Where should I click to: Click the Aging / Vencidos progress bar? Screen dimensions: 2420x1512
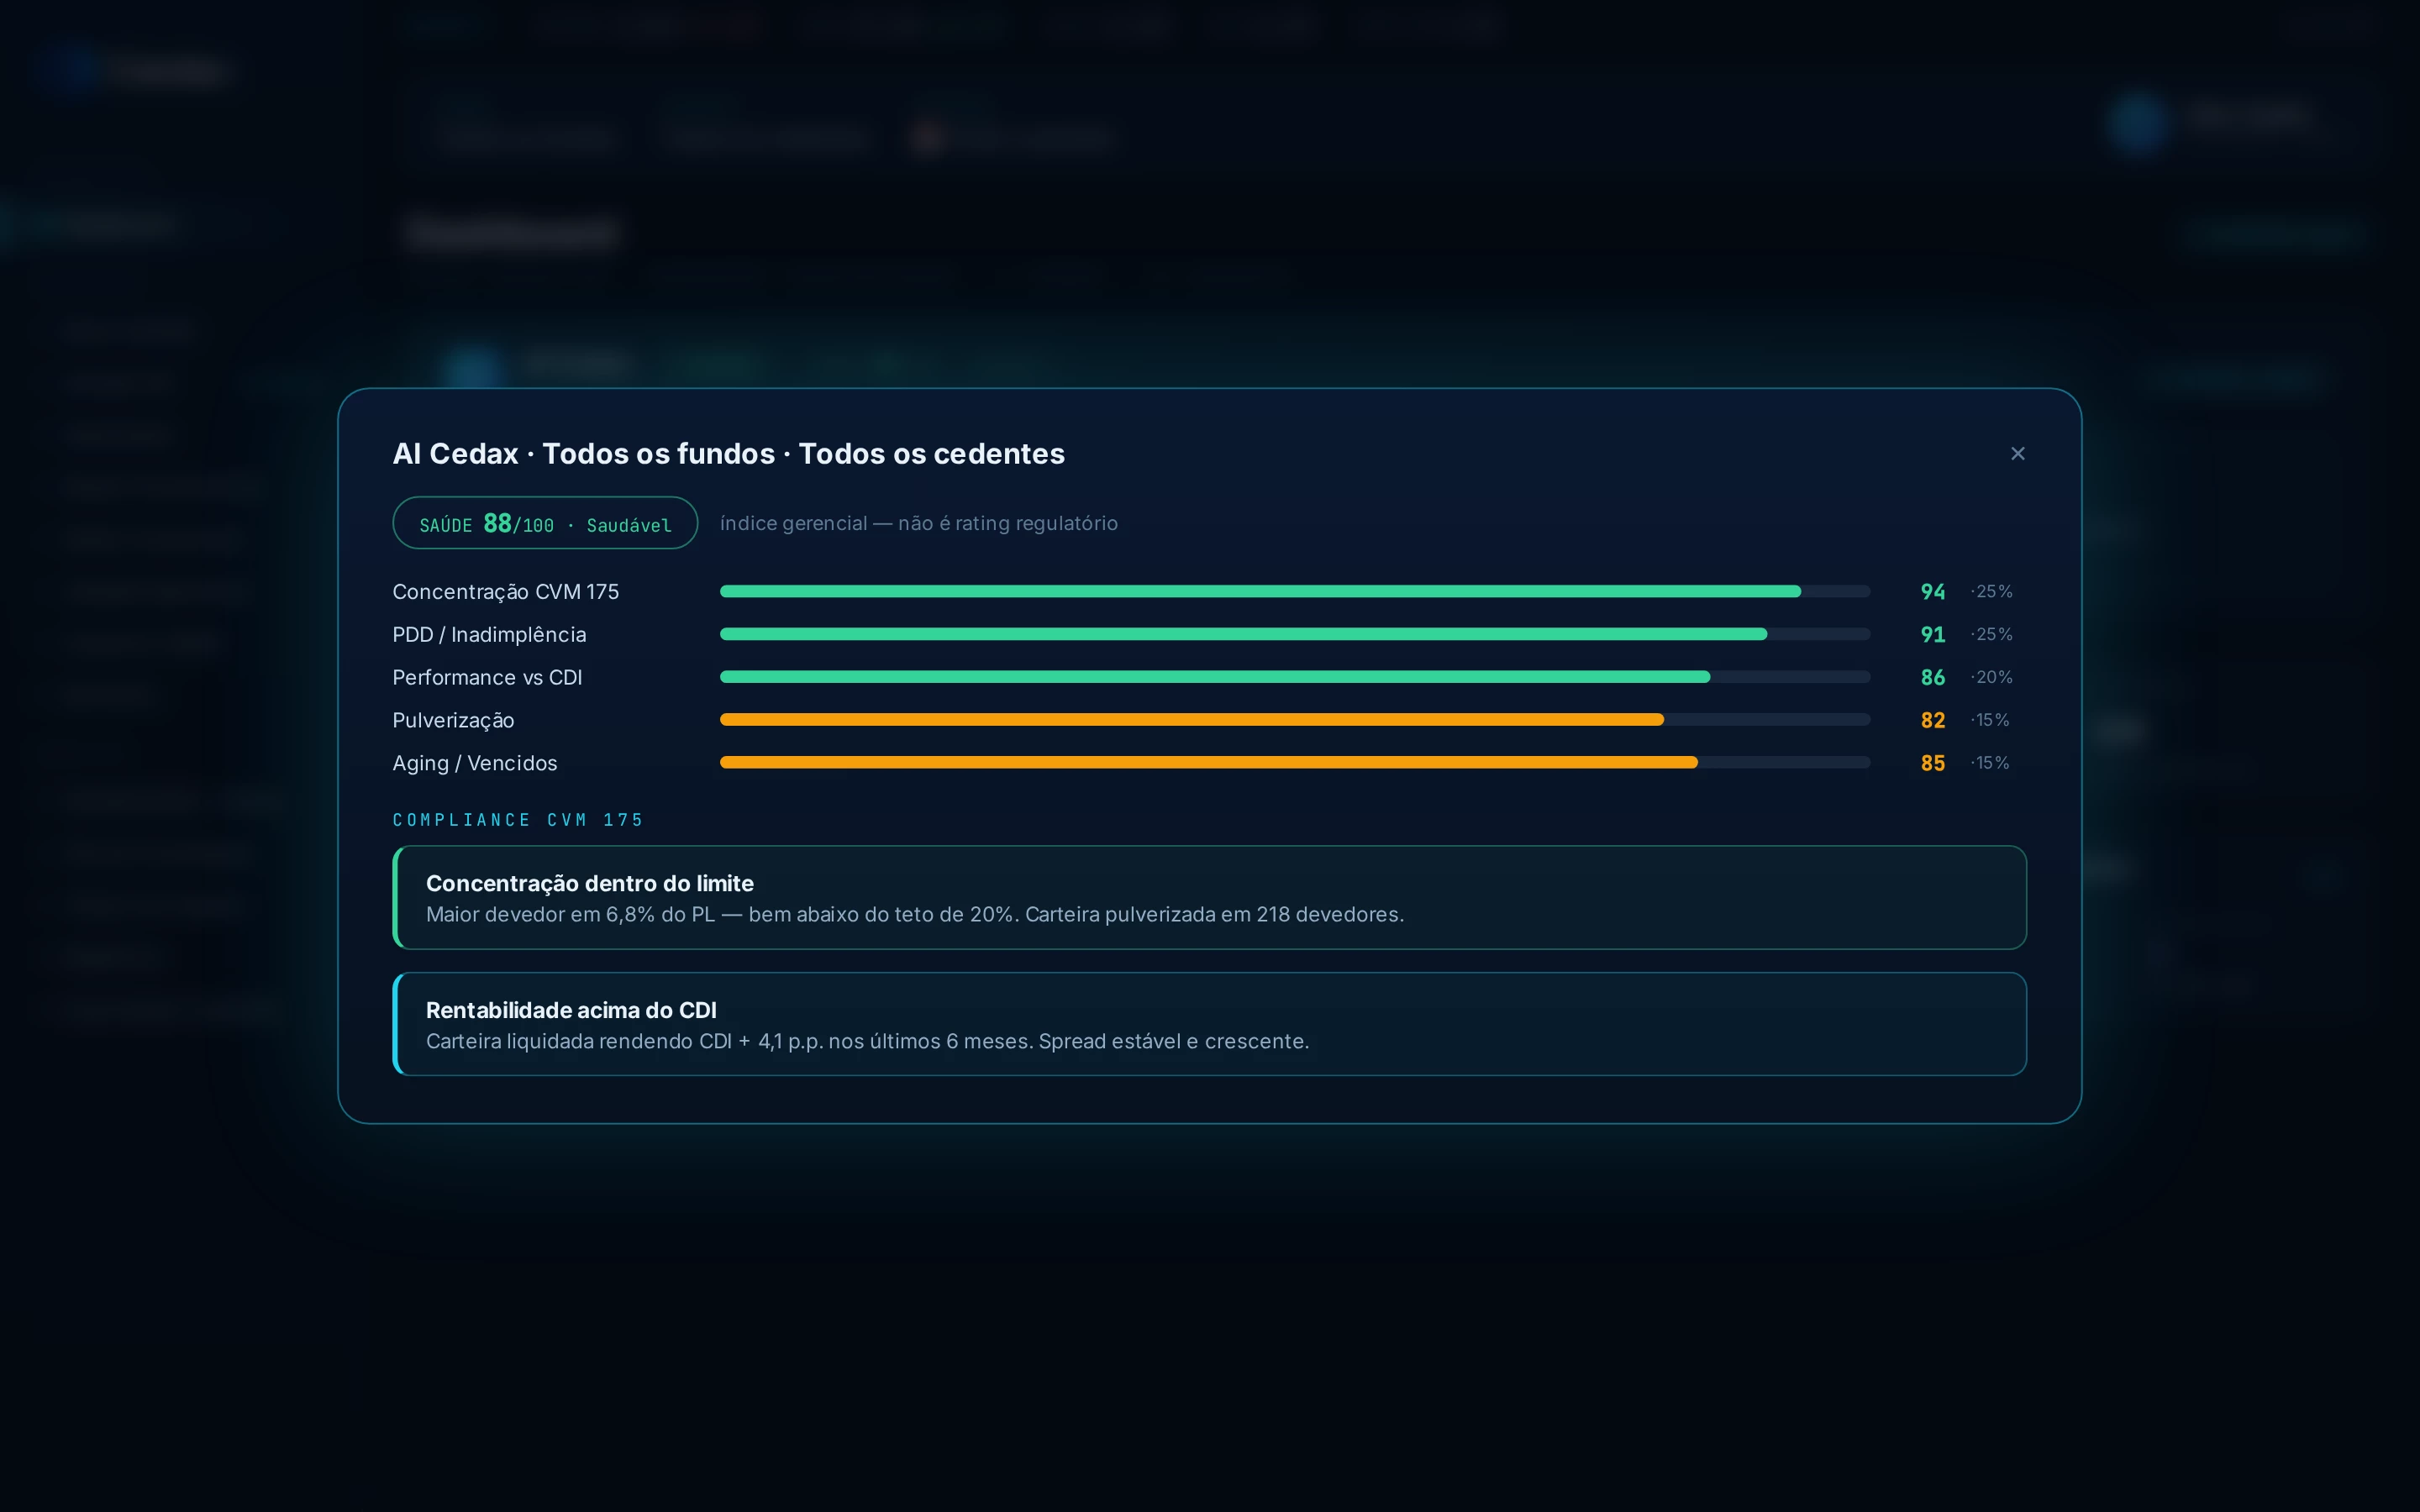coord(1295,763)
